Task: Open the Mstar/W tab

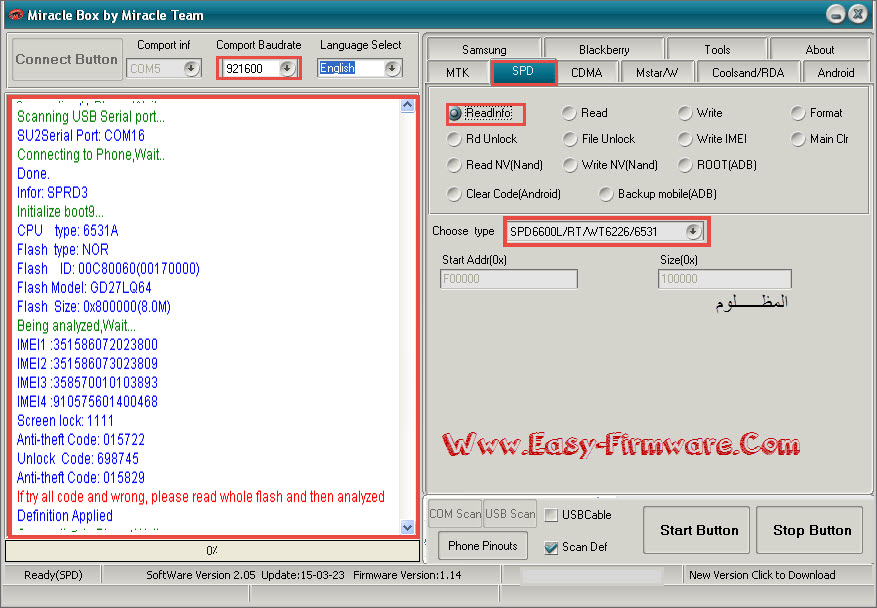Action: pos(657,73)
